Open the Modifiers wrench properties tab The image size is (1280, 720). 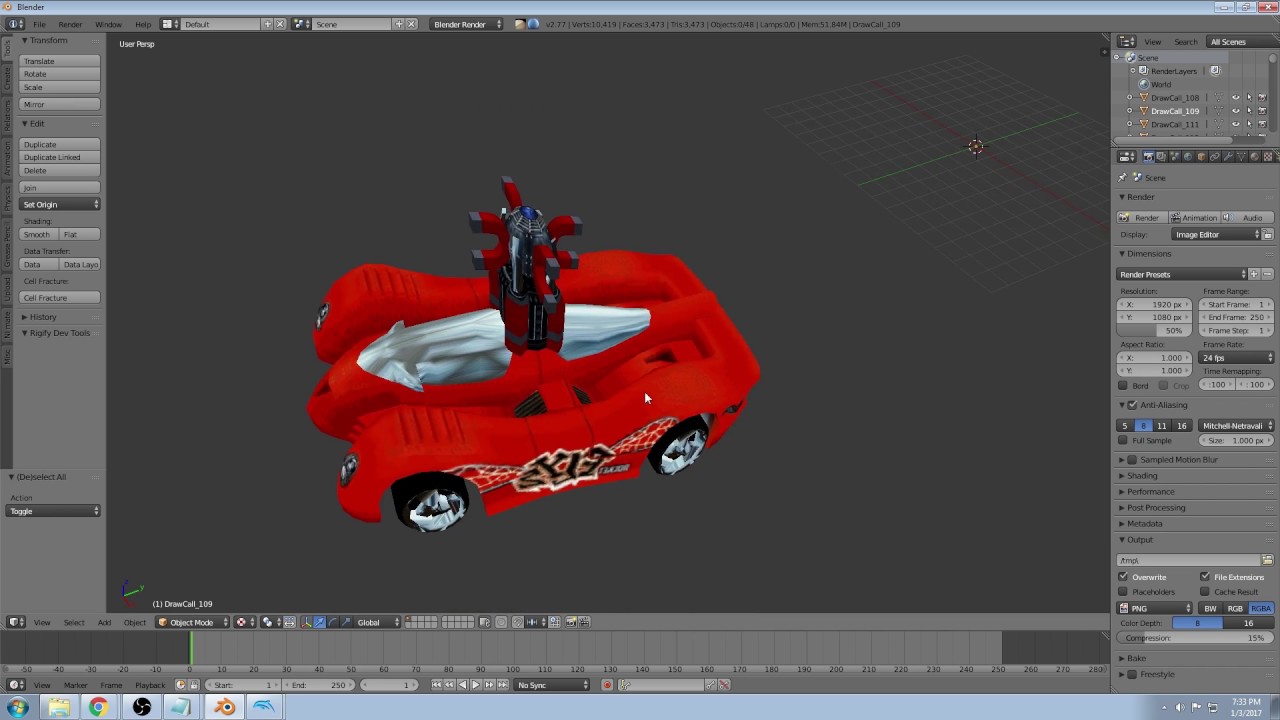[x=1228, y=157]
